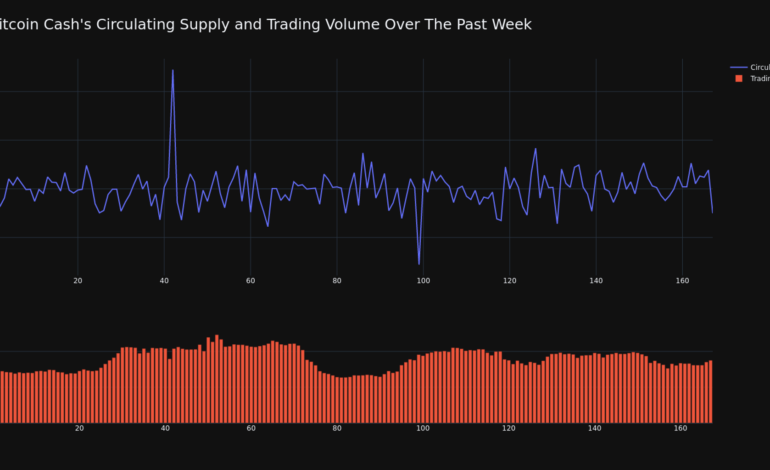Click tick label 20 on the line chart axis
Image resolution: width=770 pixels, height=470 pixels.
(x=78, y=281)
